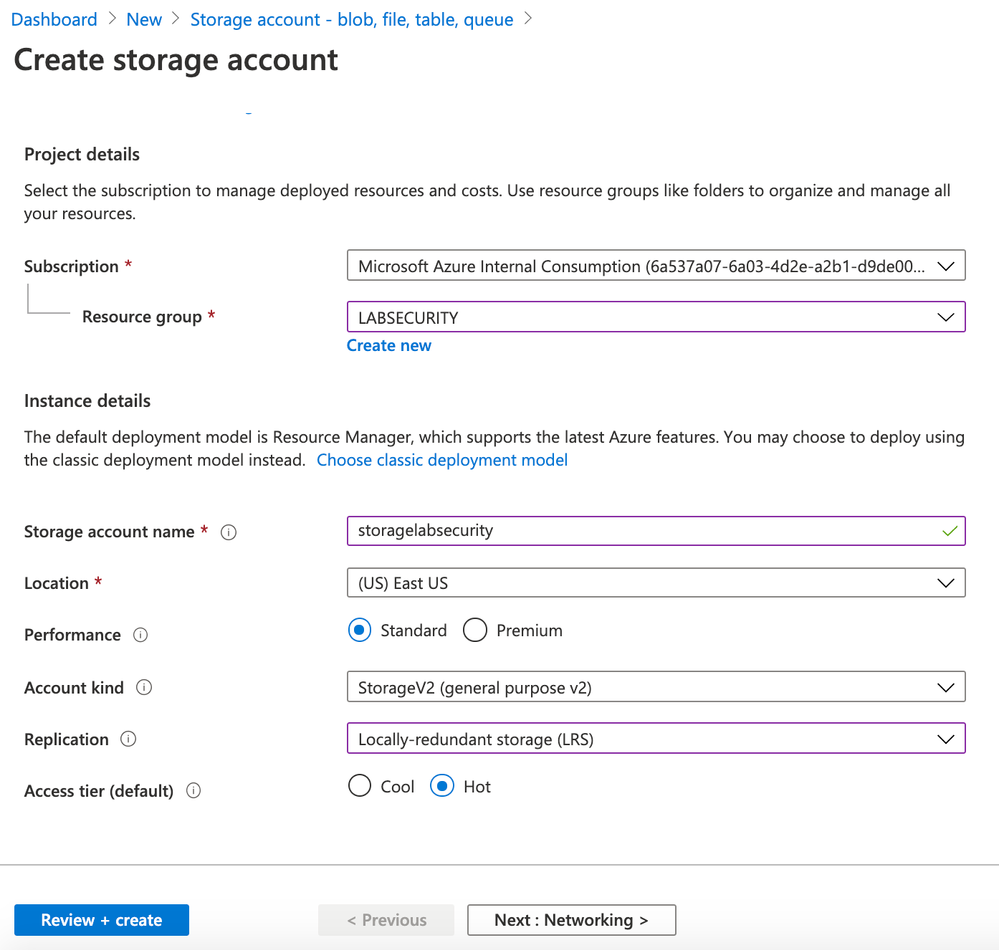This screenshot has height=950, width=999.
Task: Click the Storage account name text field
Action: pos(640,530)
